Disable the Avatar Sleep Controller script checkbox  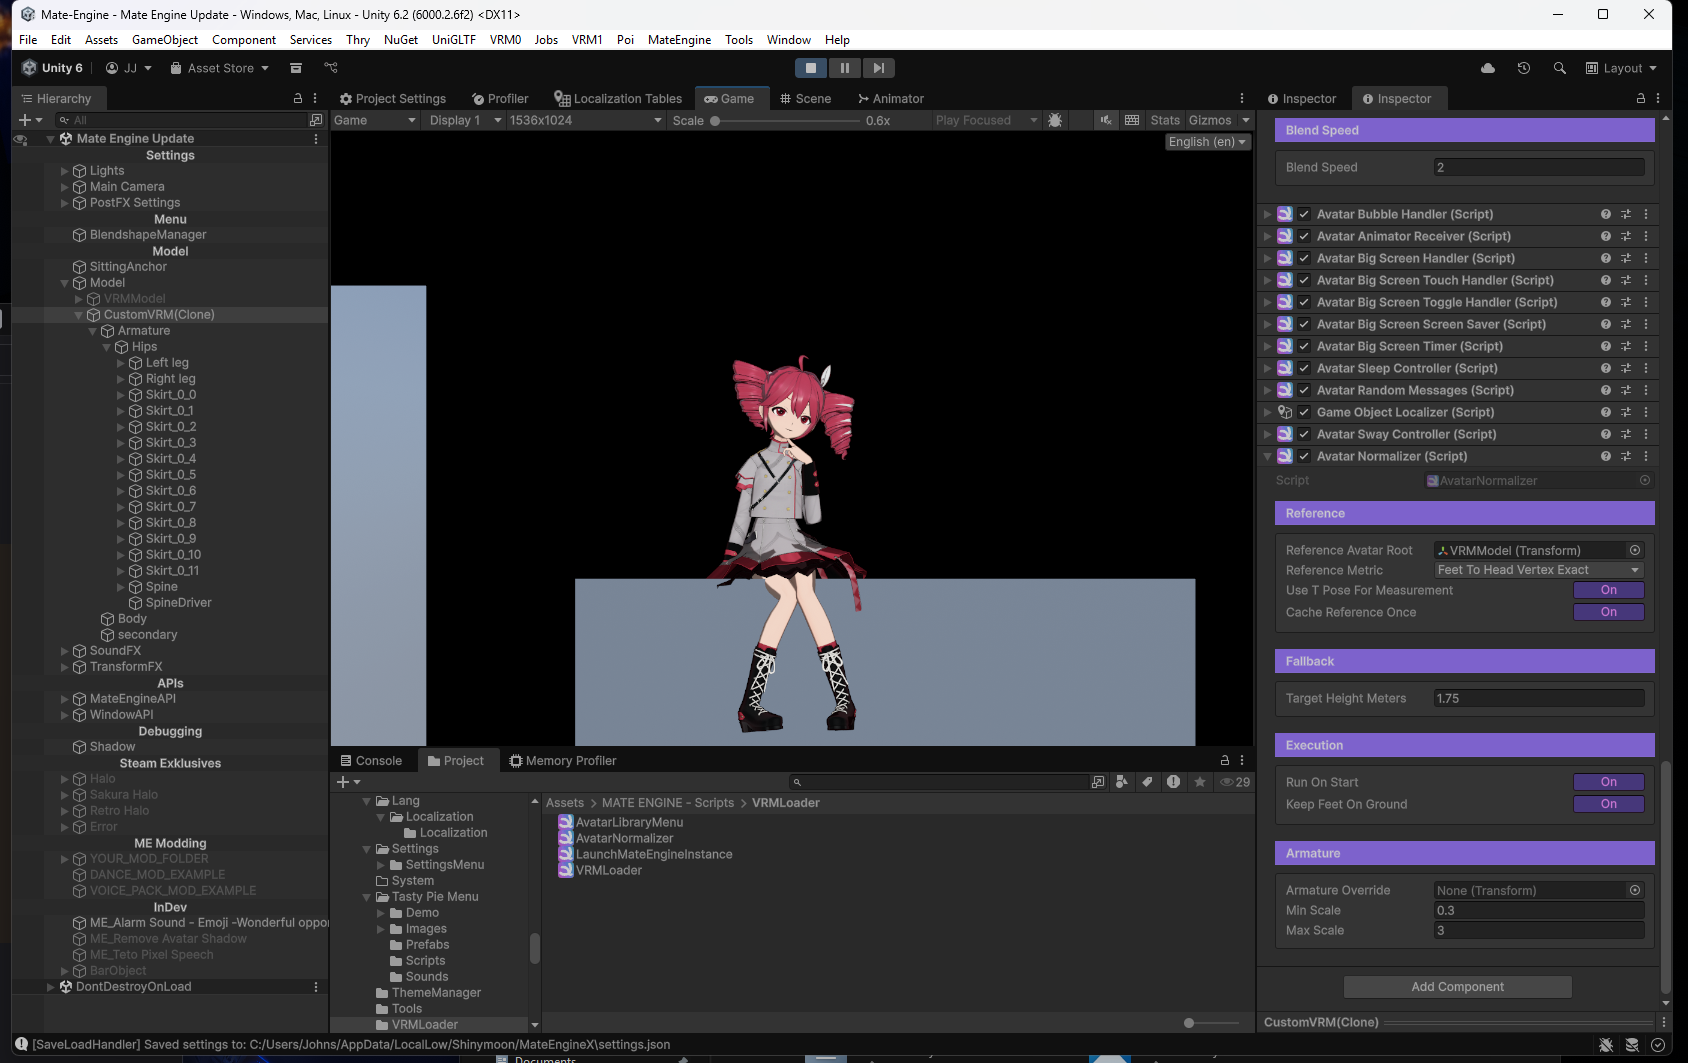pos(1304,368)
